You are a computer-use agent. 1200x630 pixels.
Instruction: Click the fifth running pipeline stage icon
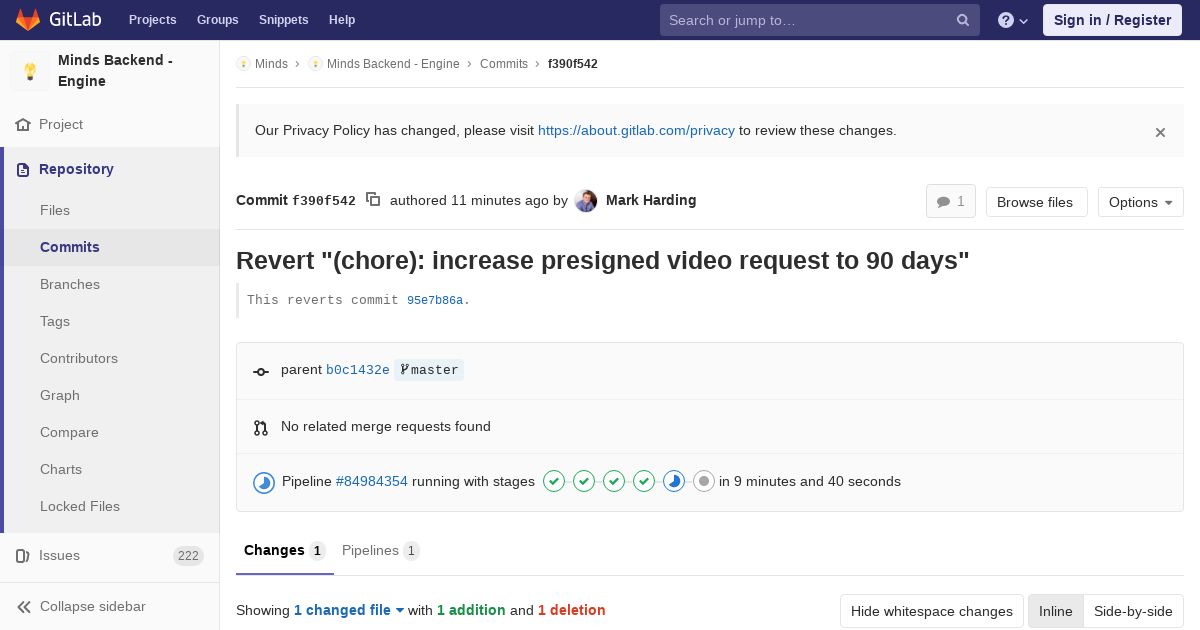point(674,482)
